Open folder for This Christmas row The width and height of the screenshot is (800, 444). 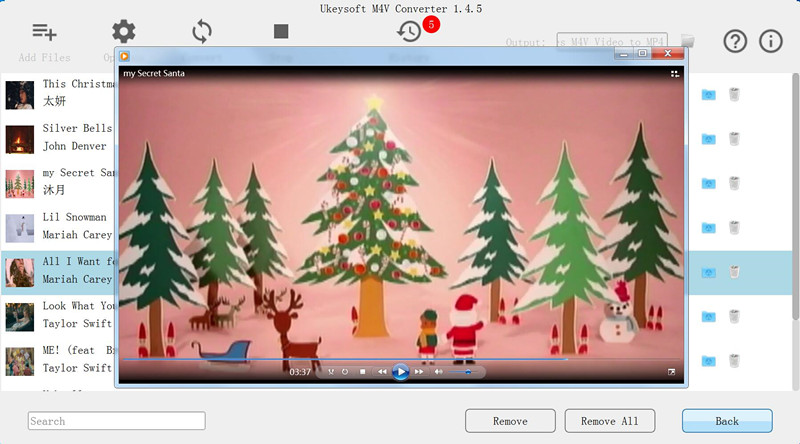pyautogui.click(x=708, y=94)
